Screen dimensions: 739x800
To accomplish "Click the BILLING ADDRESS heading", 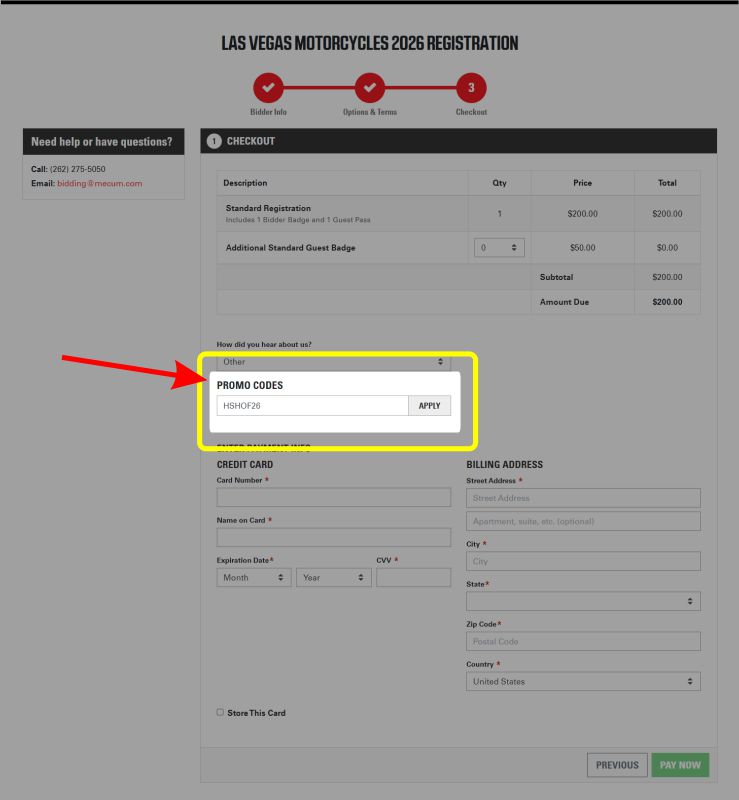I will (x=504, y=464).
